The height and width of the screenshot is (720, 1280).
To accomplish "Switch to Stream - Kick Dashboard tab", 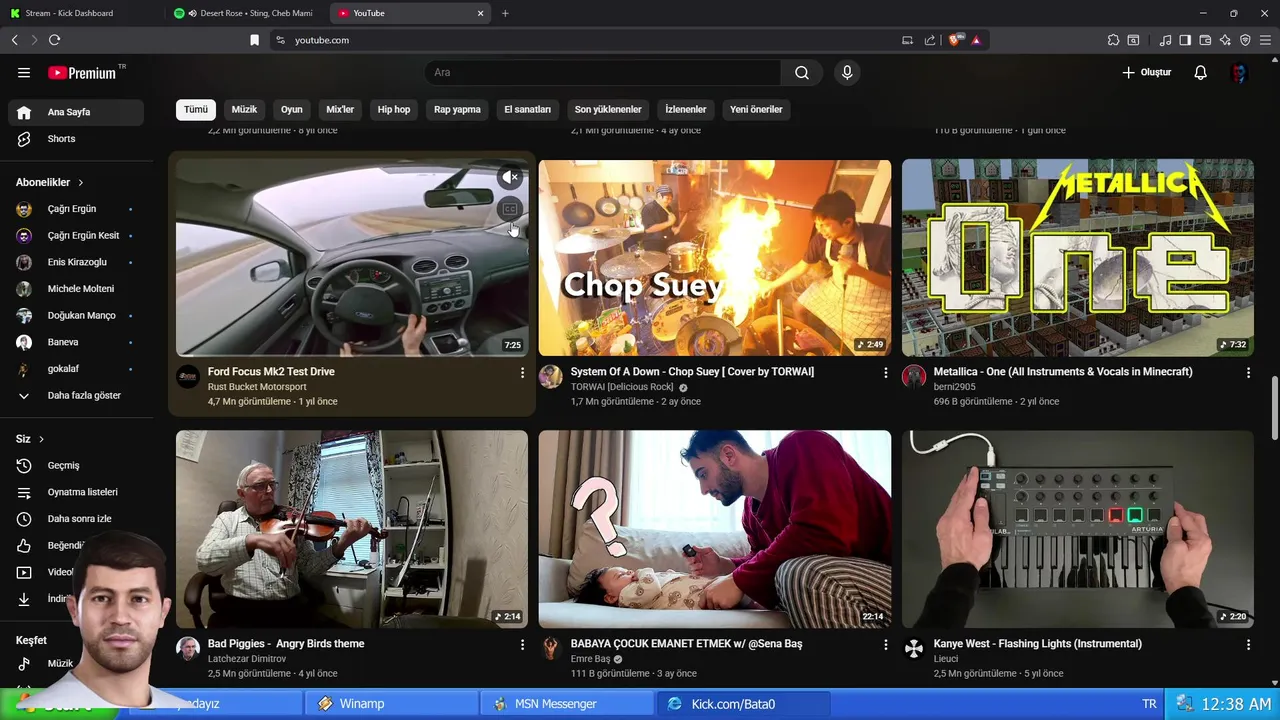I will (x=80, y=13).
